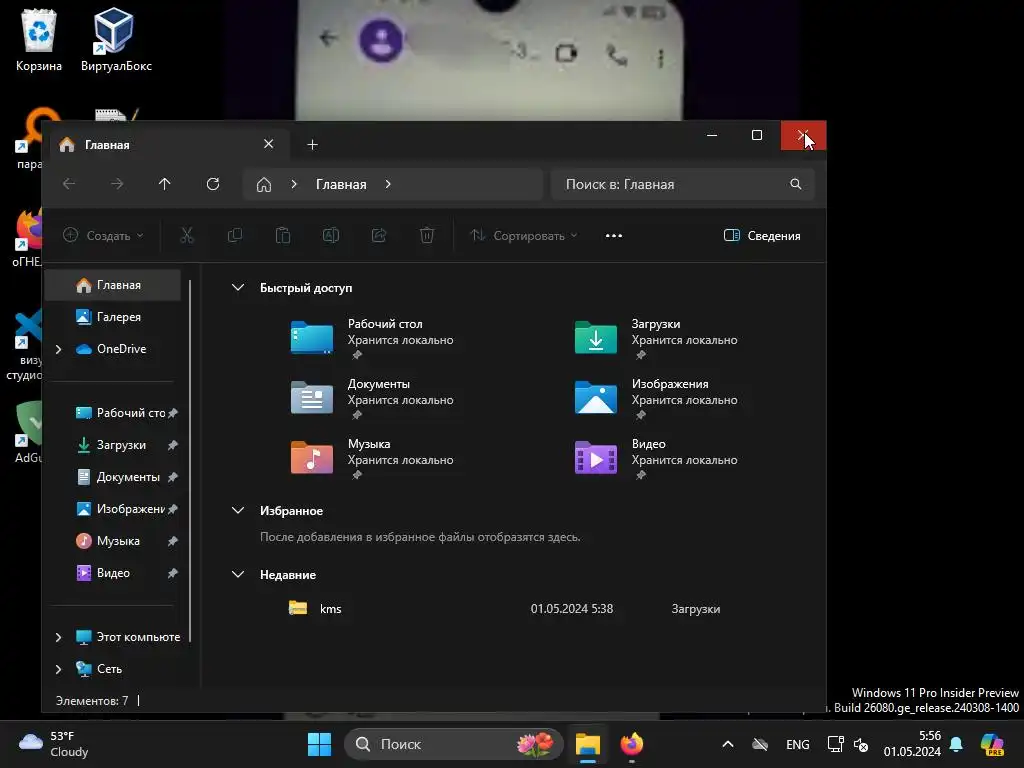
Task: Click pin icon beside Видео in sidebar
Action: pos(172,573)
